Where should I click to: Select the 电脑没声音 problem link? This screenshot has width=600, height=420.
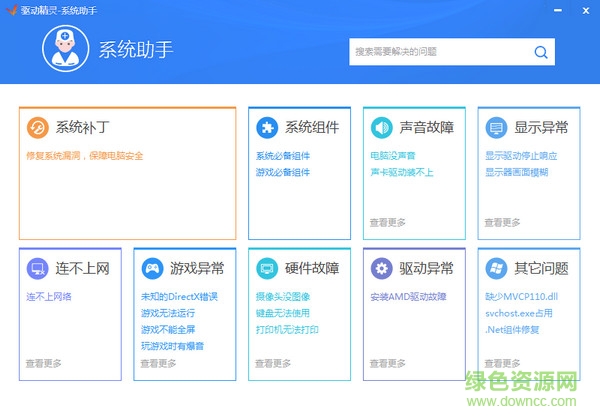393,156
